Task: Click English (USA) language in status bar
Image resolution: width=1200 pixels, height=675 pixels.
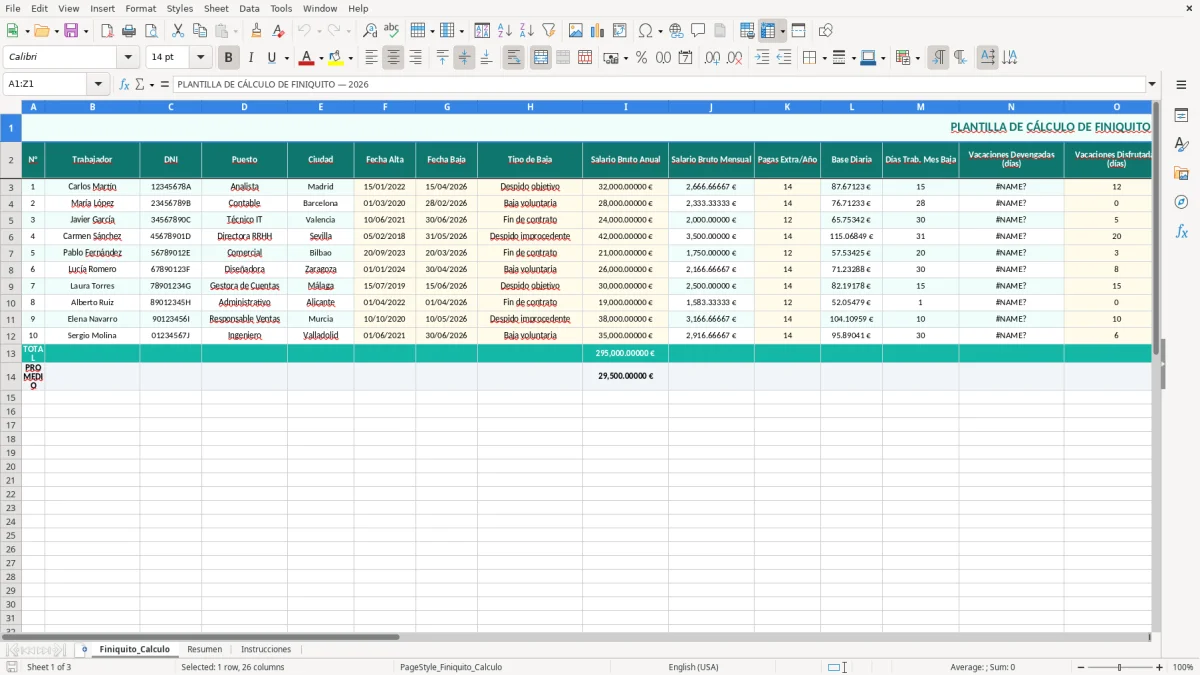Action: pos(693,667)
